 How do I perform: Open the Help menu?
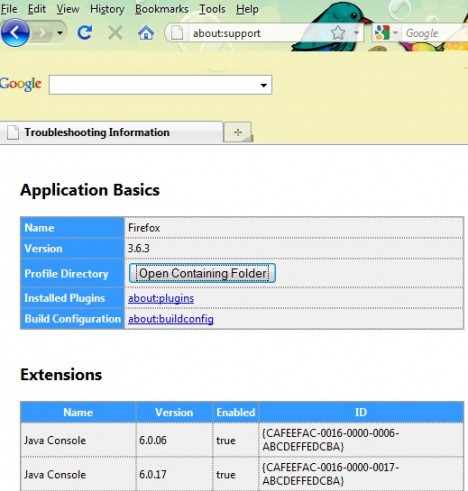pos(247,9)
